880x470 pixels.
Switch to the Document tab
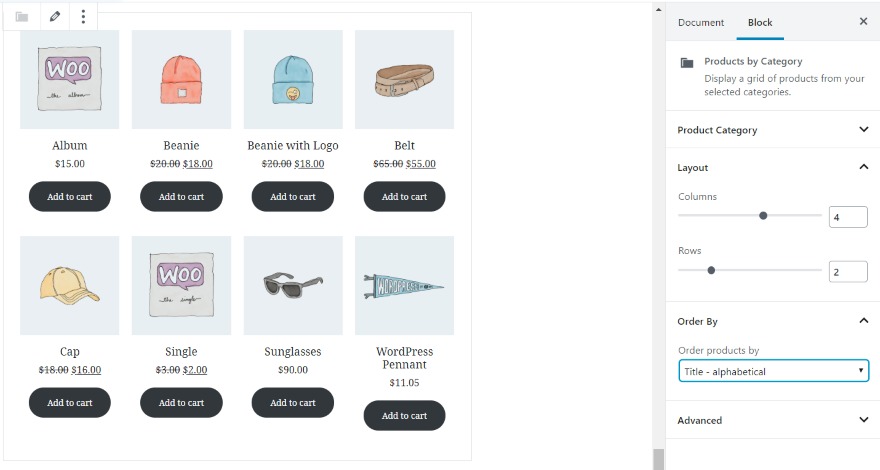point(700,22)
